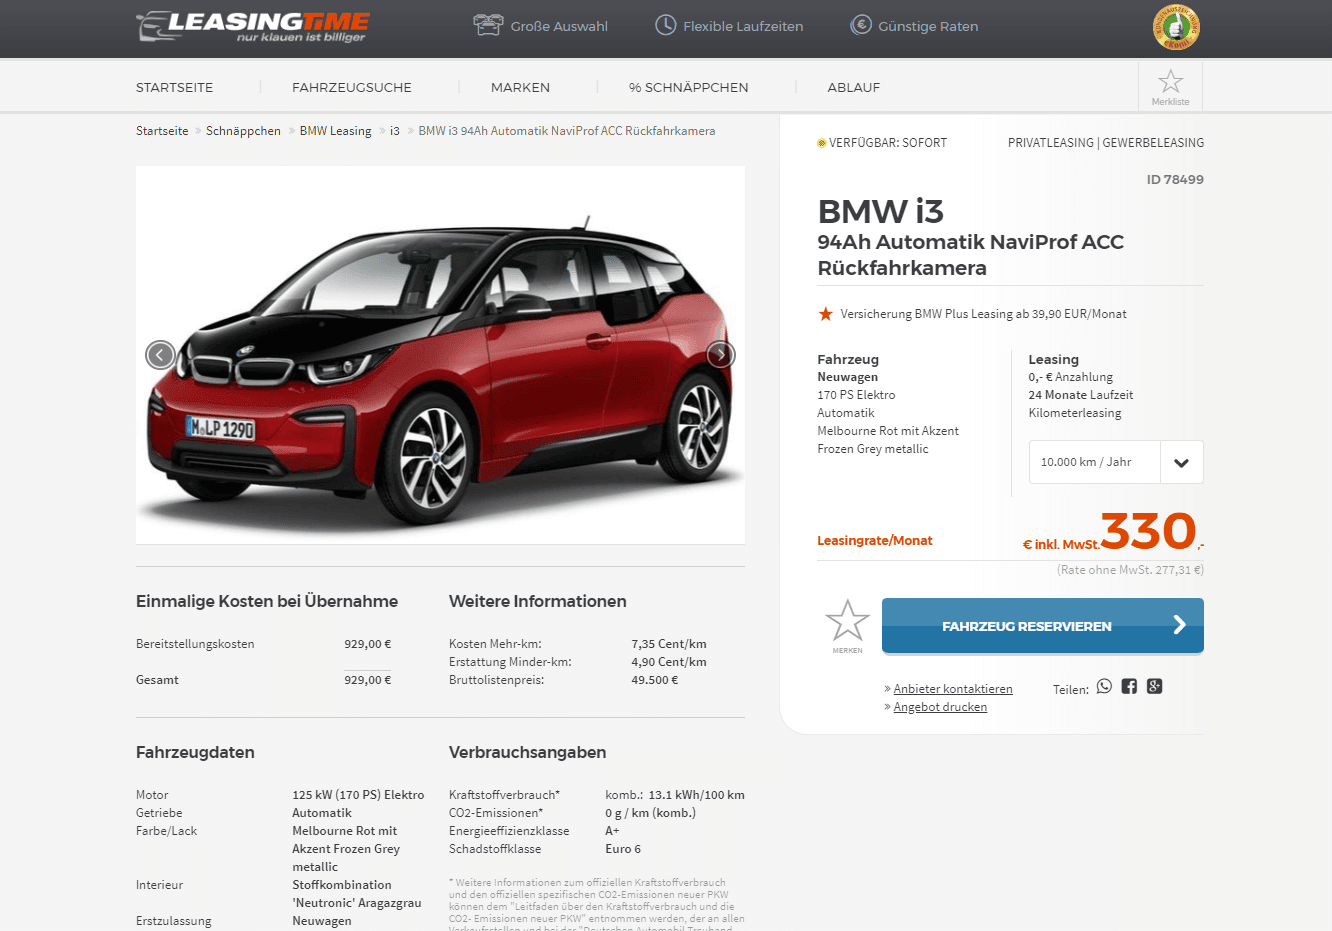Image resolution: width=1332 pixels, height=931 pixels.
Task: Click the Anbieter kontaktieren link
Action: (x=953, y=689)
